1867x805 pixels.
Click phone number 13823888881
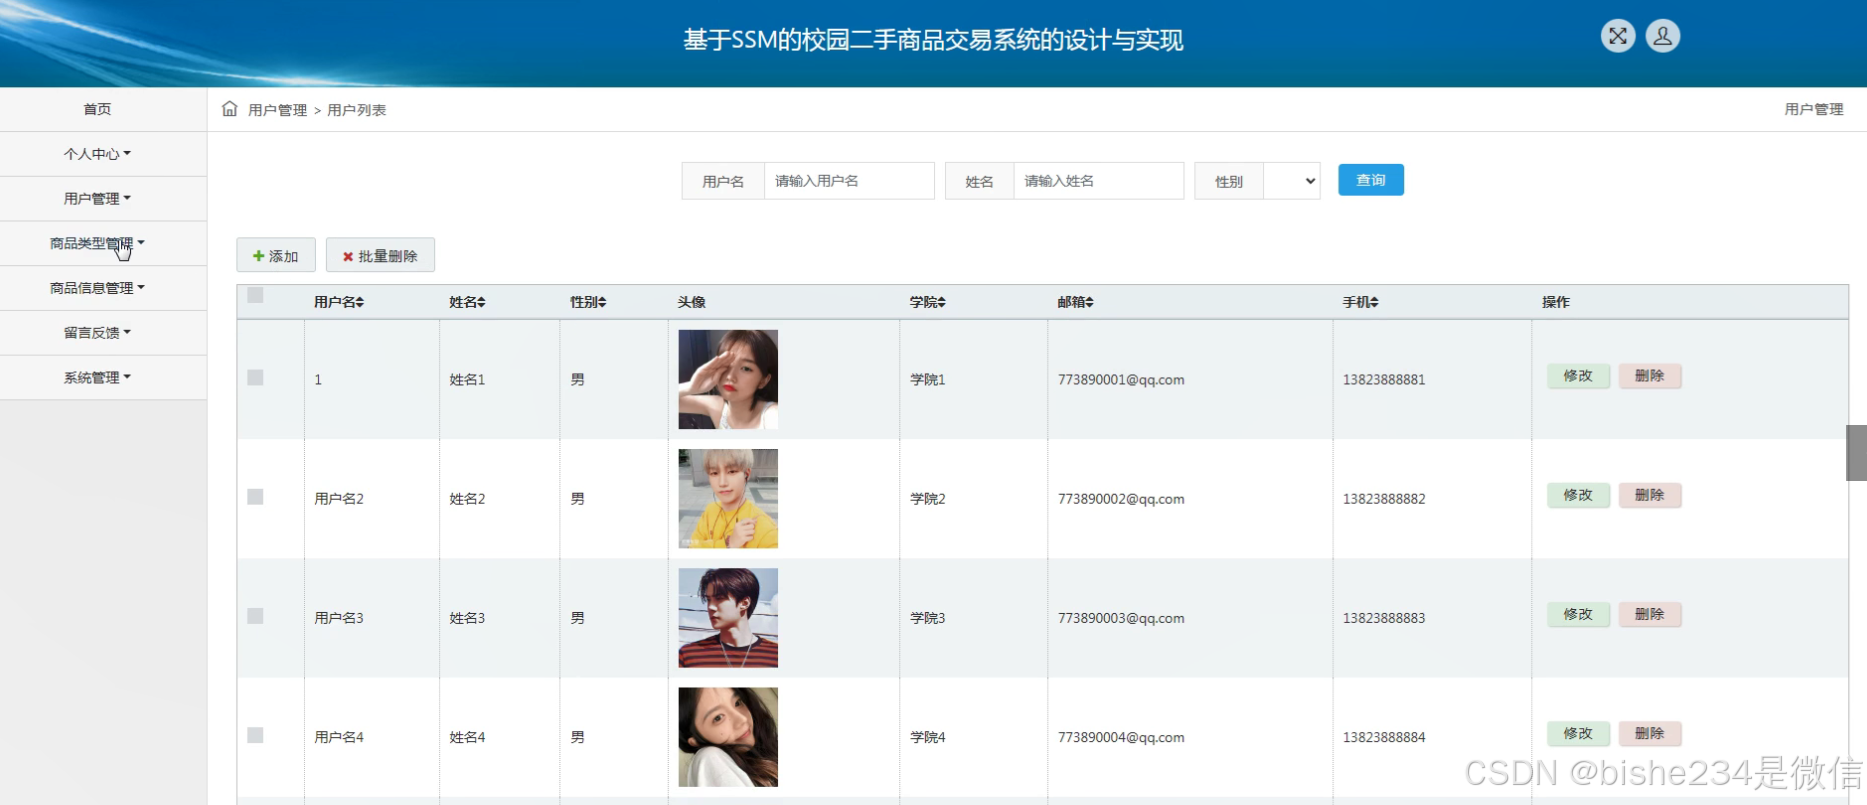point(1384,380)
